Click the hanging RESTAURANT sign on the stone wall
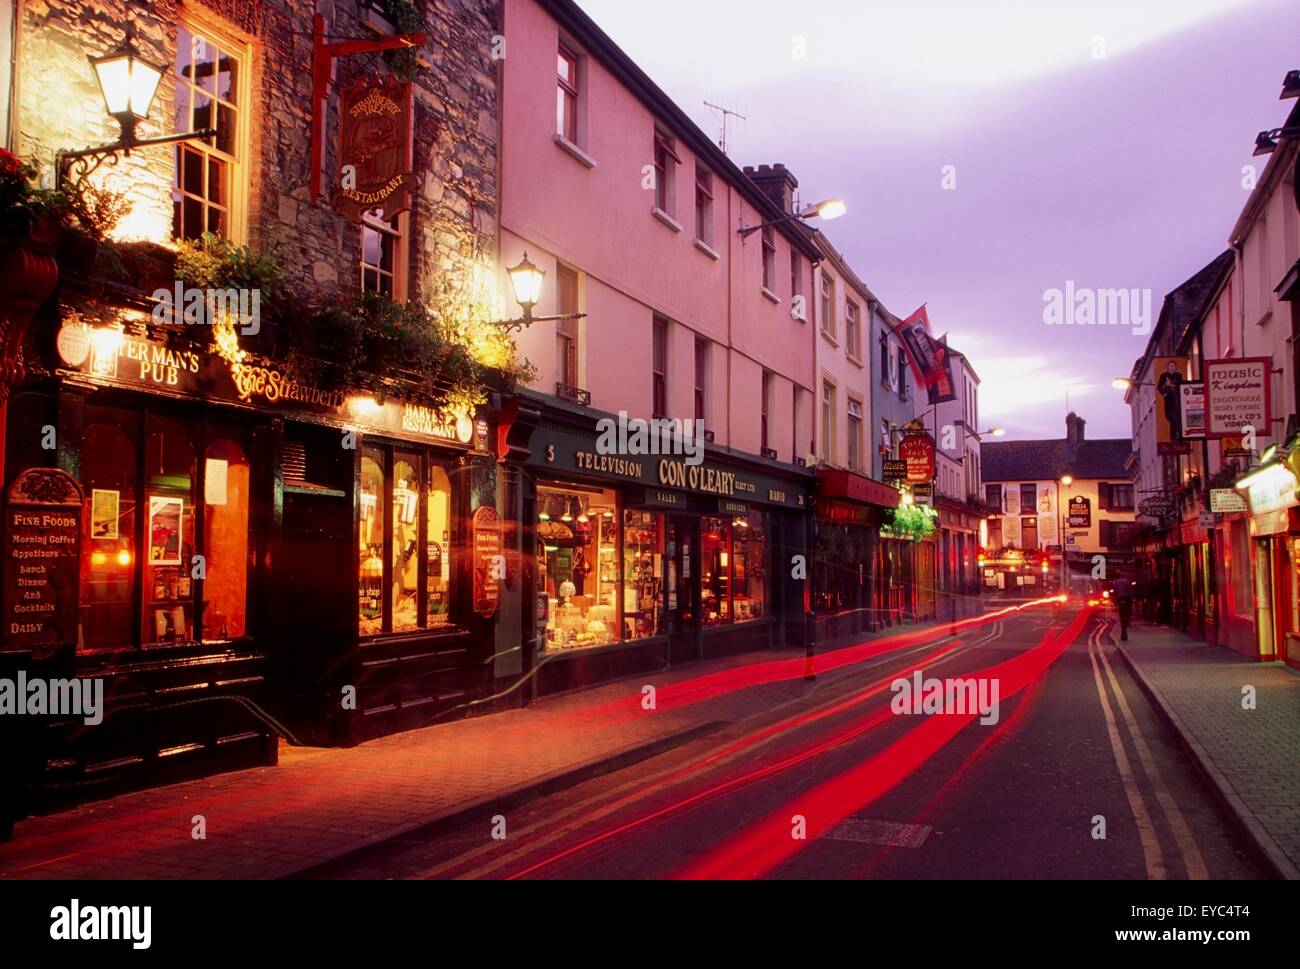The height and width of the screenshot is (969, 1300). pyautogui.click(x=375, y=146)
